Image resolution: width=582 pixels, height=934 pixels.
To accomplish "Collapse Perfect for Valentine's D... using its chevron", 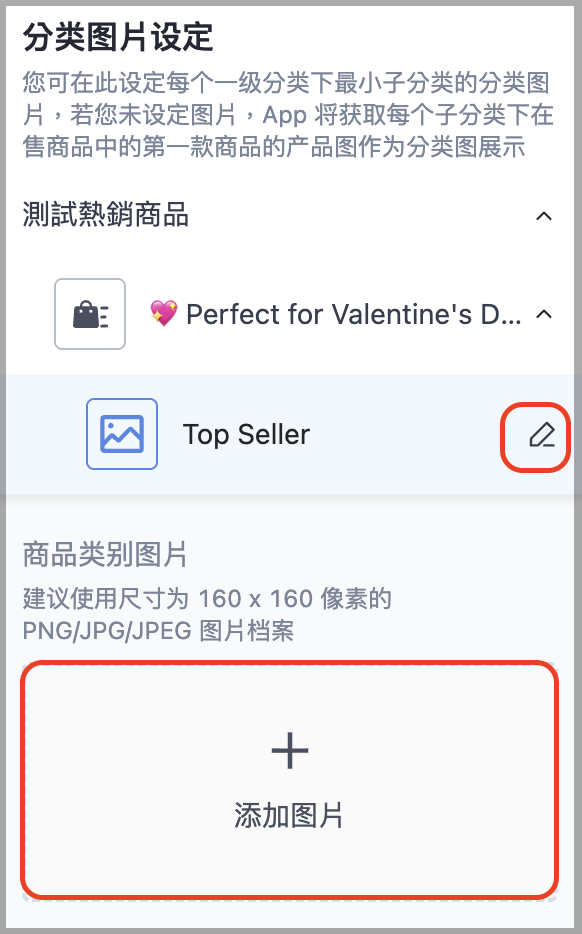I will tap(543, 314).
